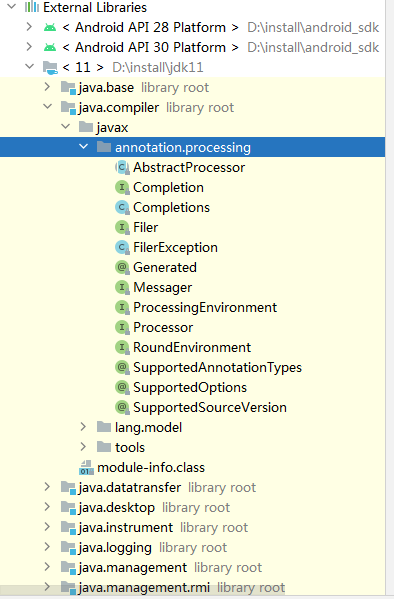This screenshot has width=394, height=599.
Task: Click the module-info.class file icon
Action: (86, 467)
